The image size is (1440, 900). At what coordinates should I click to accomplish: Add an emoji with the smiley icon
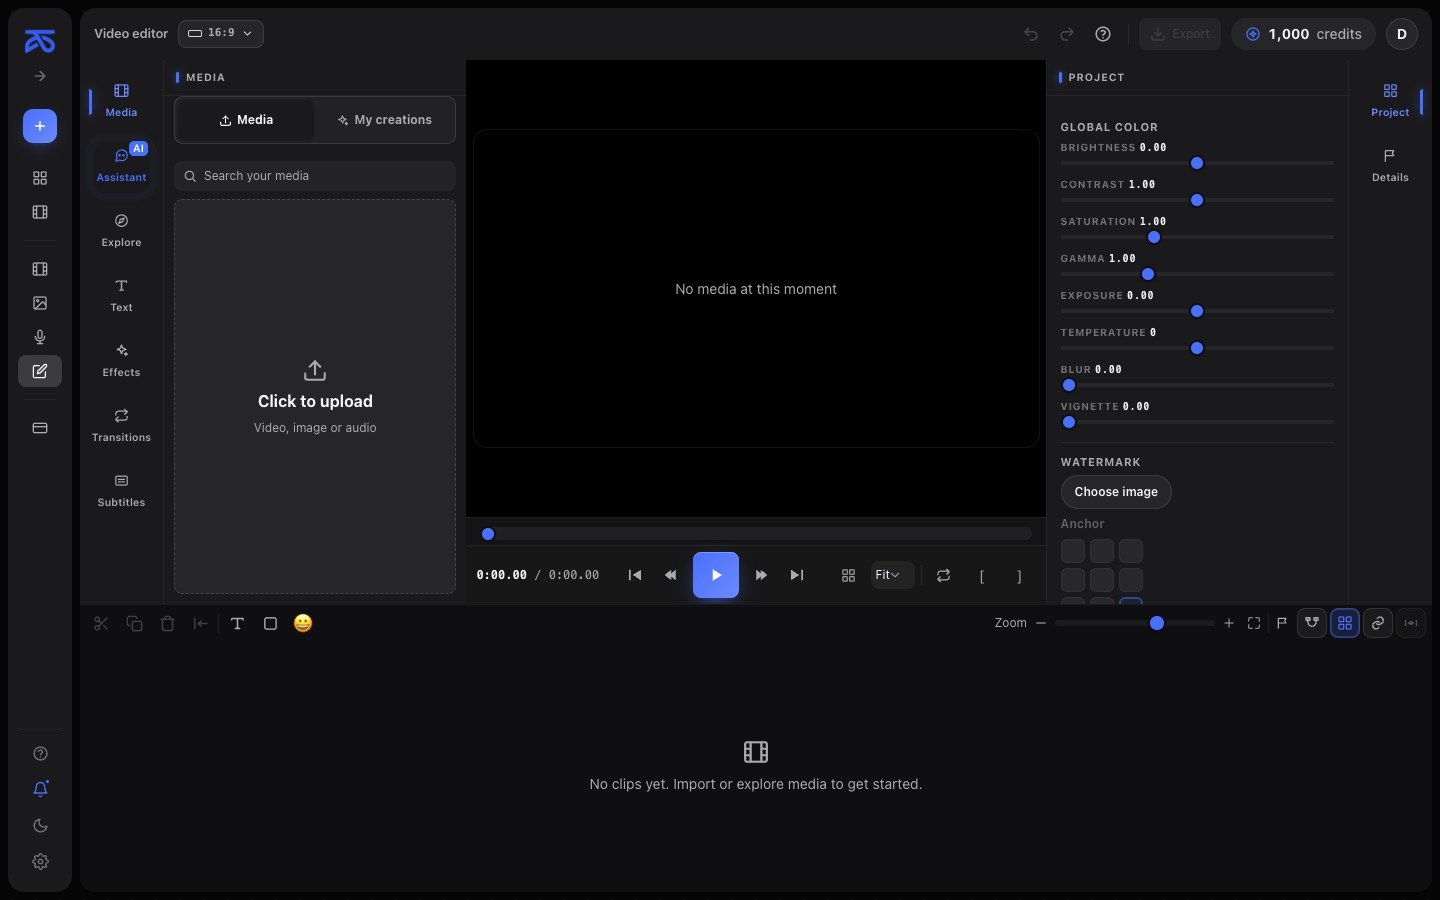[x=303, y=623]
